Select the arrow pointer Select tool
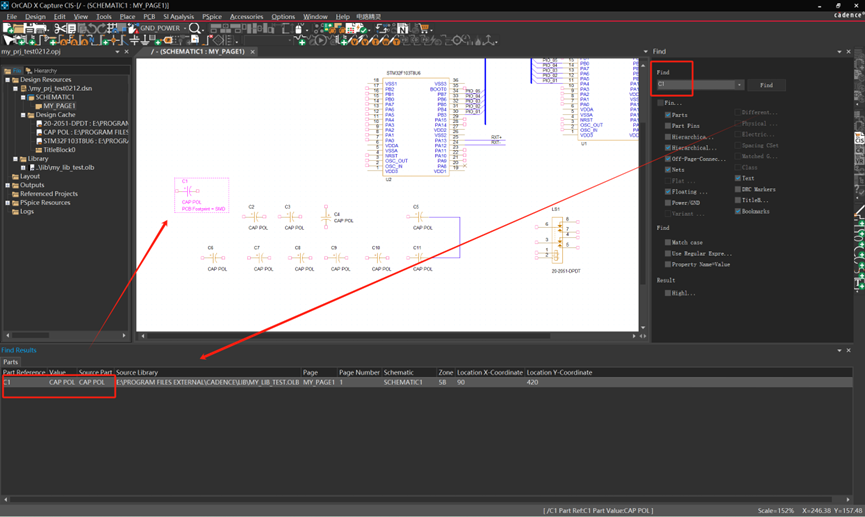The image size is (865, 517). (x=8, y=40)
